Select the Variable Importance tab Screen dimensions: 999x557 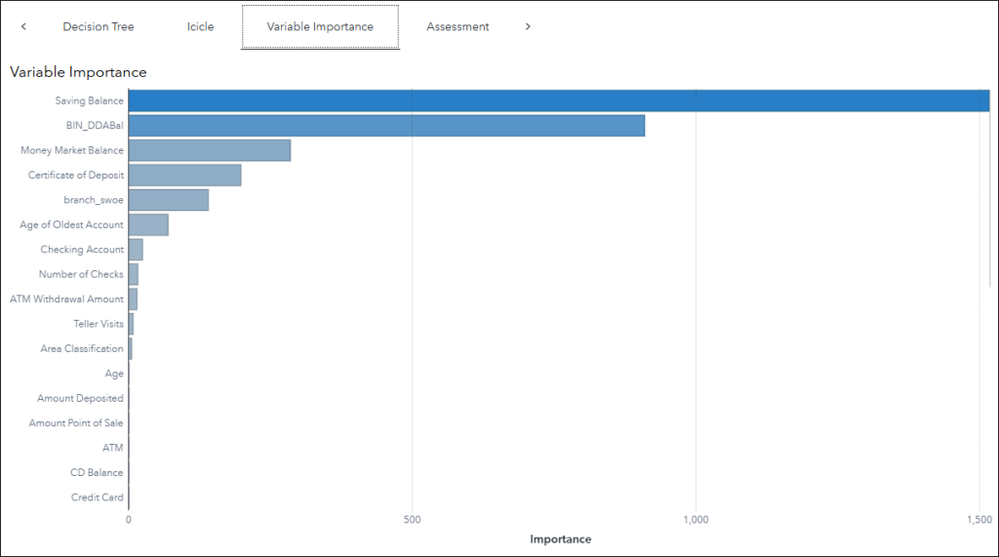pyautogui.click(x=320, y=27)
